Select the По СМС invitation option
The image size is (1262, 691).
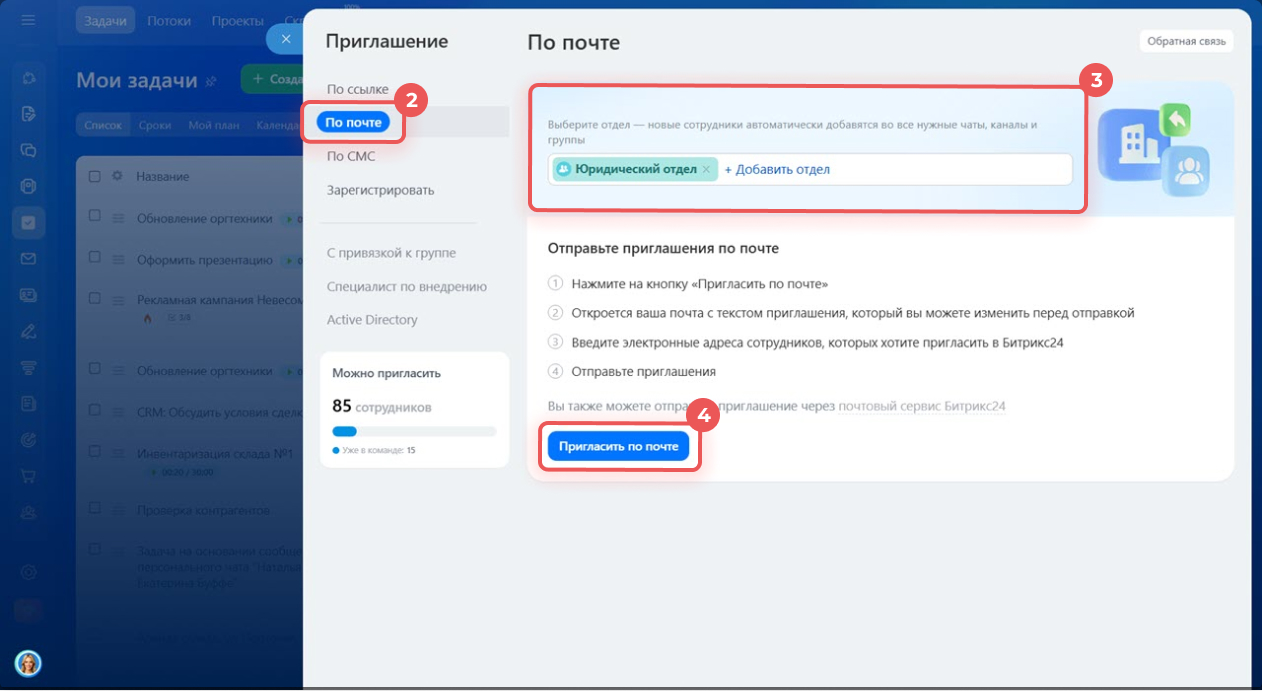(x=350, y=157)
